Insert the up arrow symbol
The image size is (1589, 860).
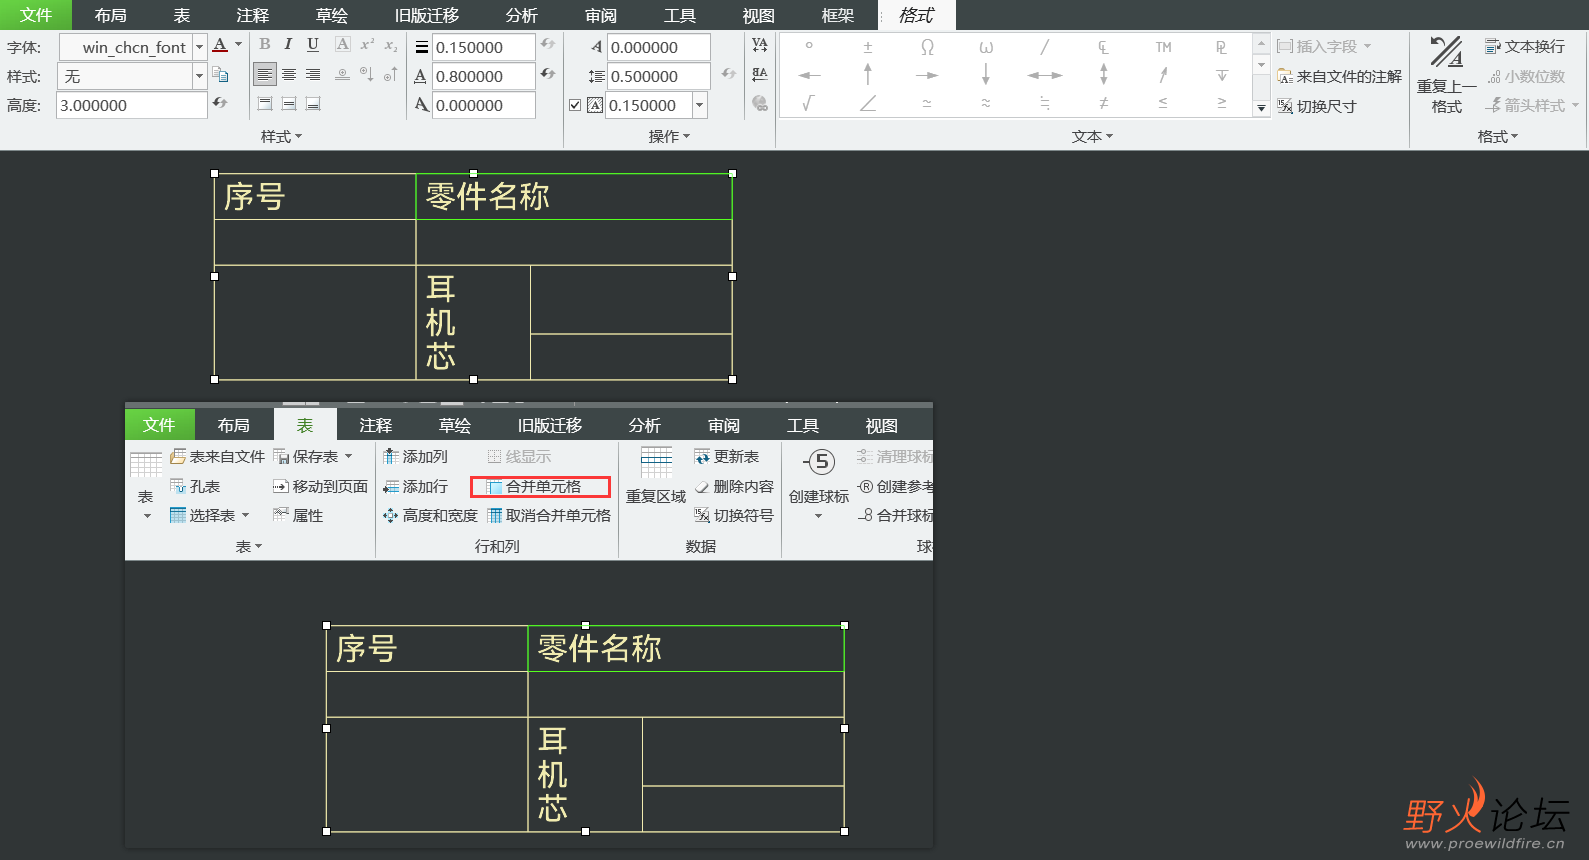point(868,75)
